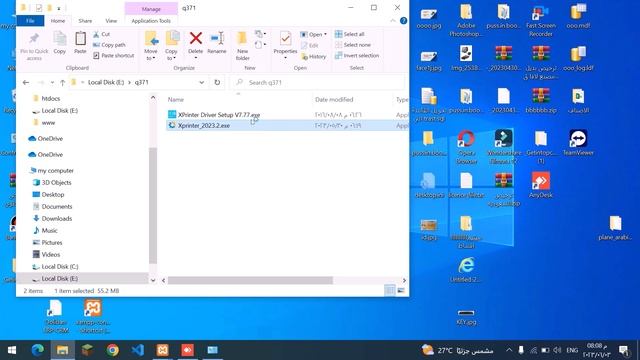Viewport: 640px width, 360px height.
Task: Click in the Search q371 field
Action: pyautogui.click(x=318, y=82)
